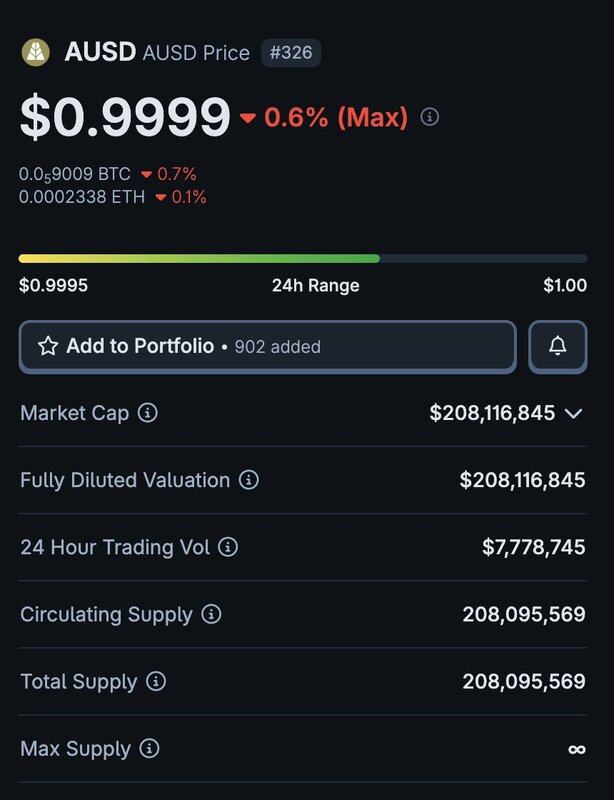Click the infinity Max Supply value
The height and width of the screenshot is (800, 614).
coord(577,749)
